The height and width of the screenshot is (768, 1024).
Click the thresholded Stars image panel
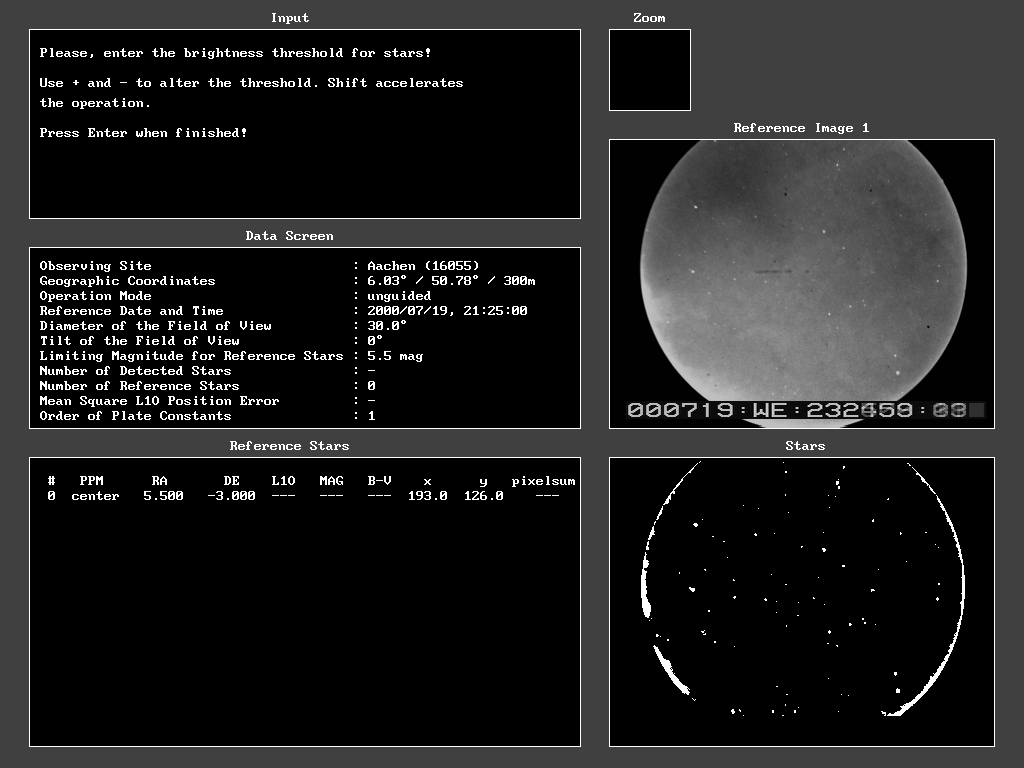(802, 601)
